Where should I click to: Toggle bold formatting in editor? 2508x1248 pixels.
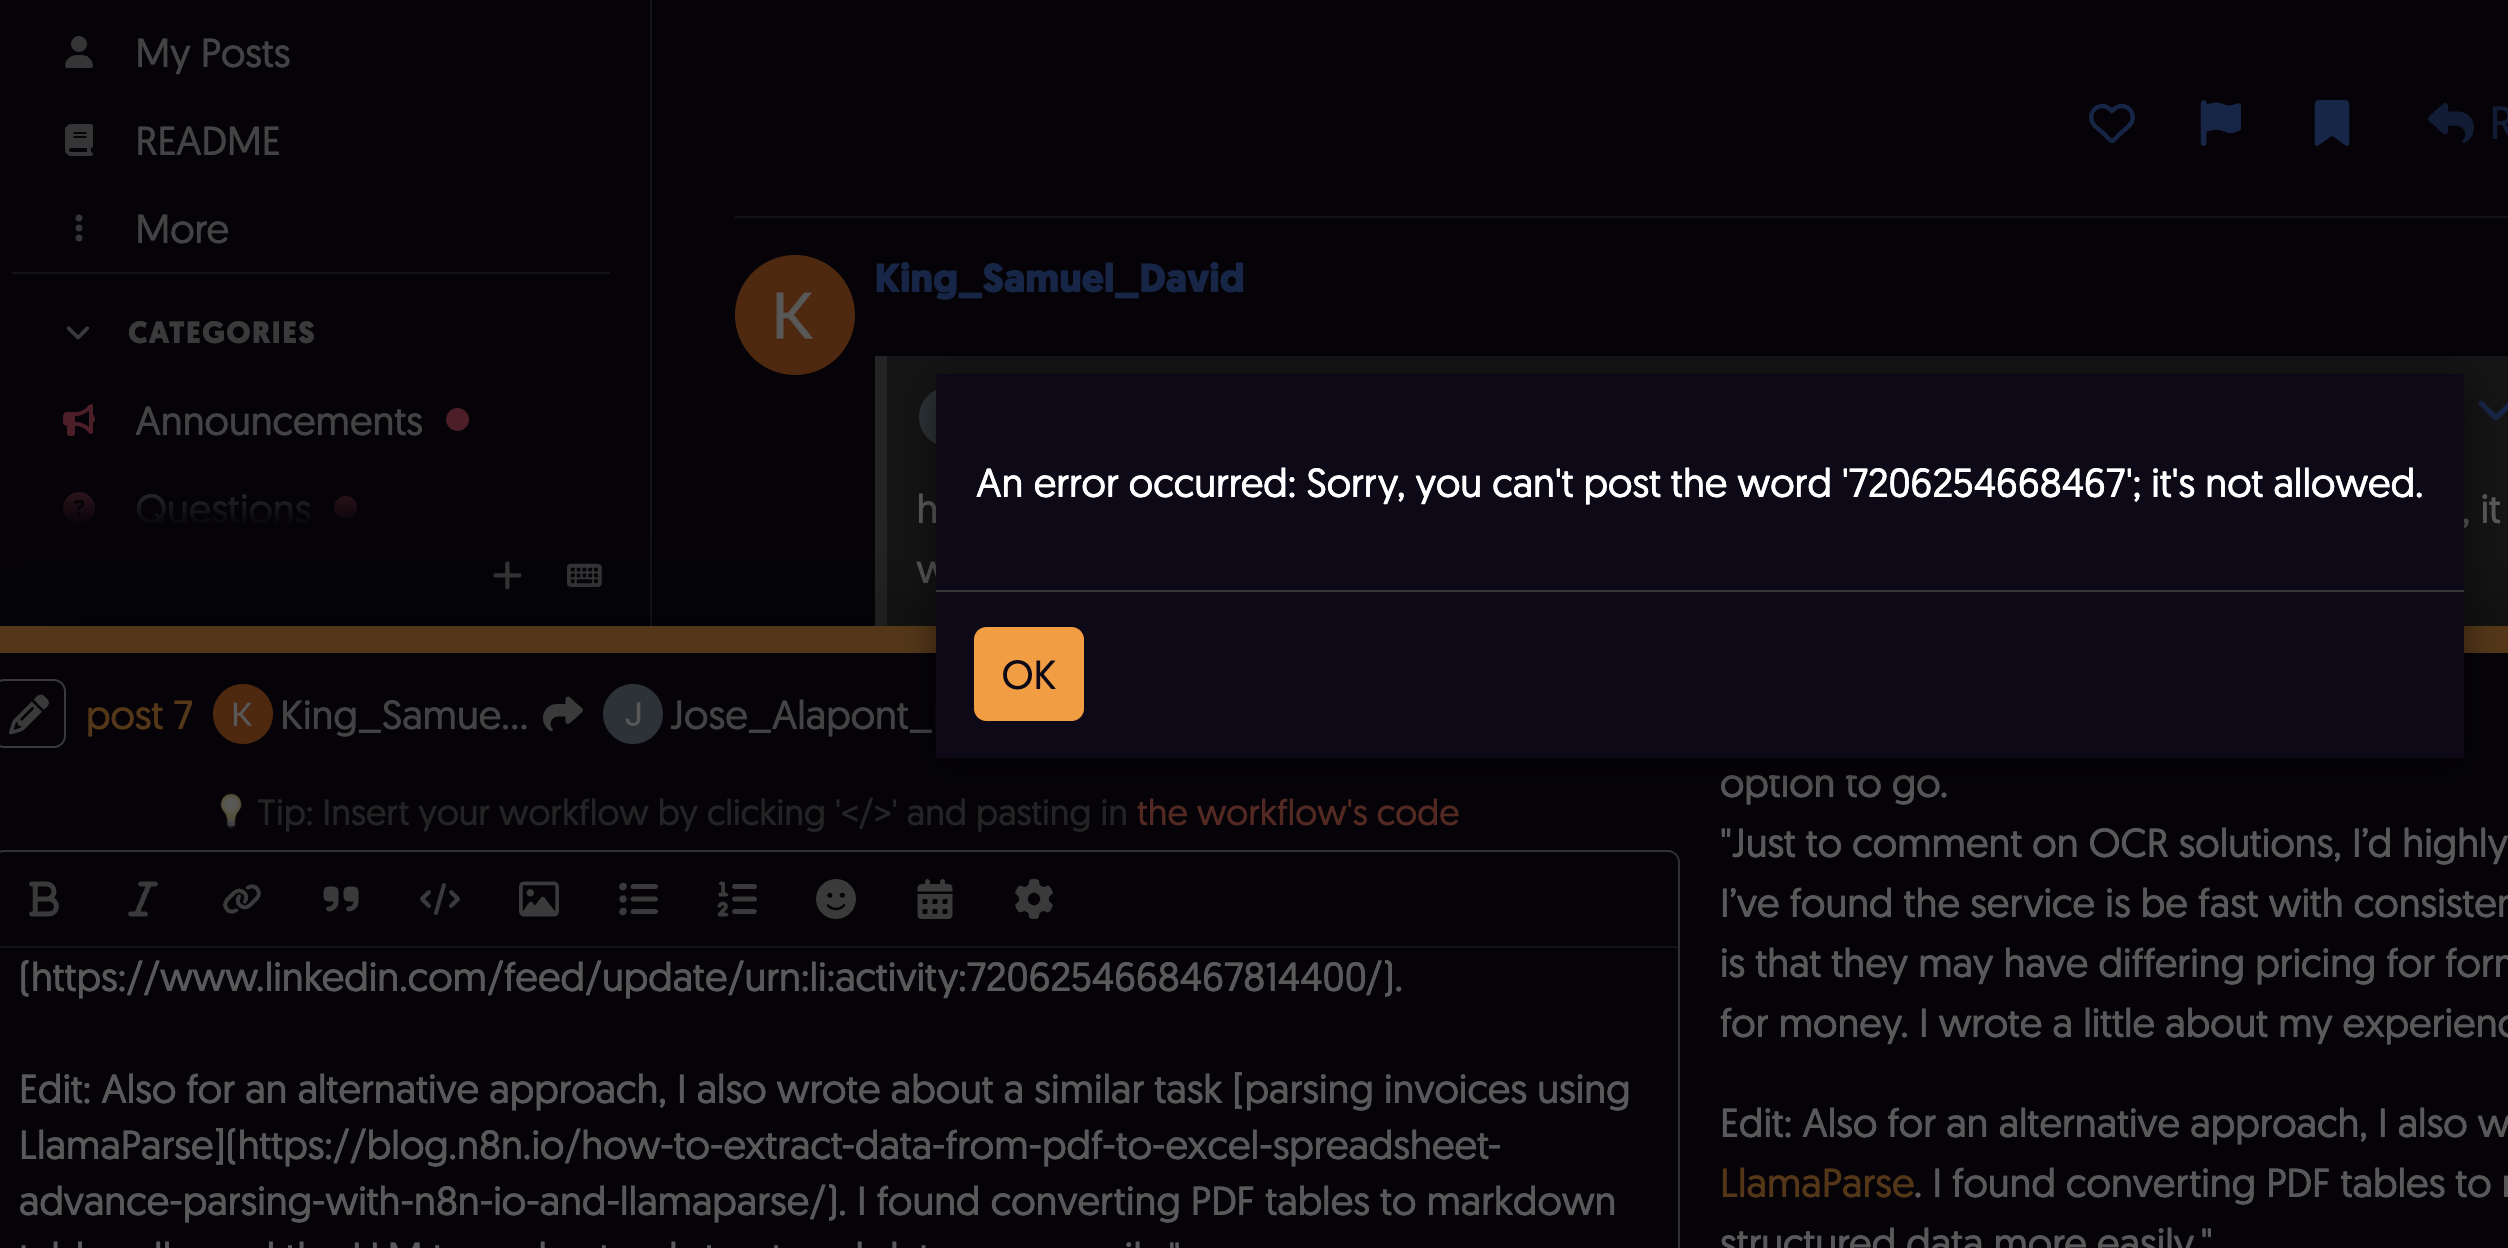tap(44, 899)
